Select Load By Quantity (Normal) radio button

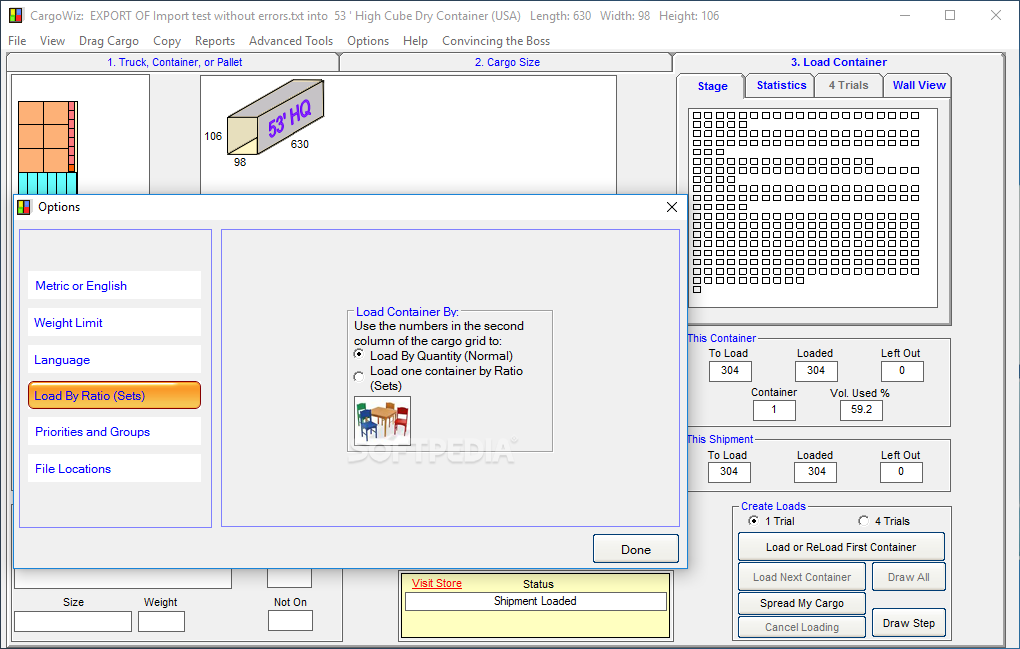(x=358, y=354)
